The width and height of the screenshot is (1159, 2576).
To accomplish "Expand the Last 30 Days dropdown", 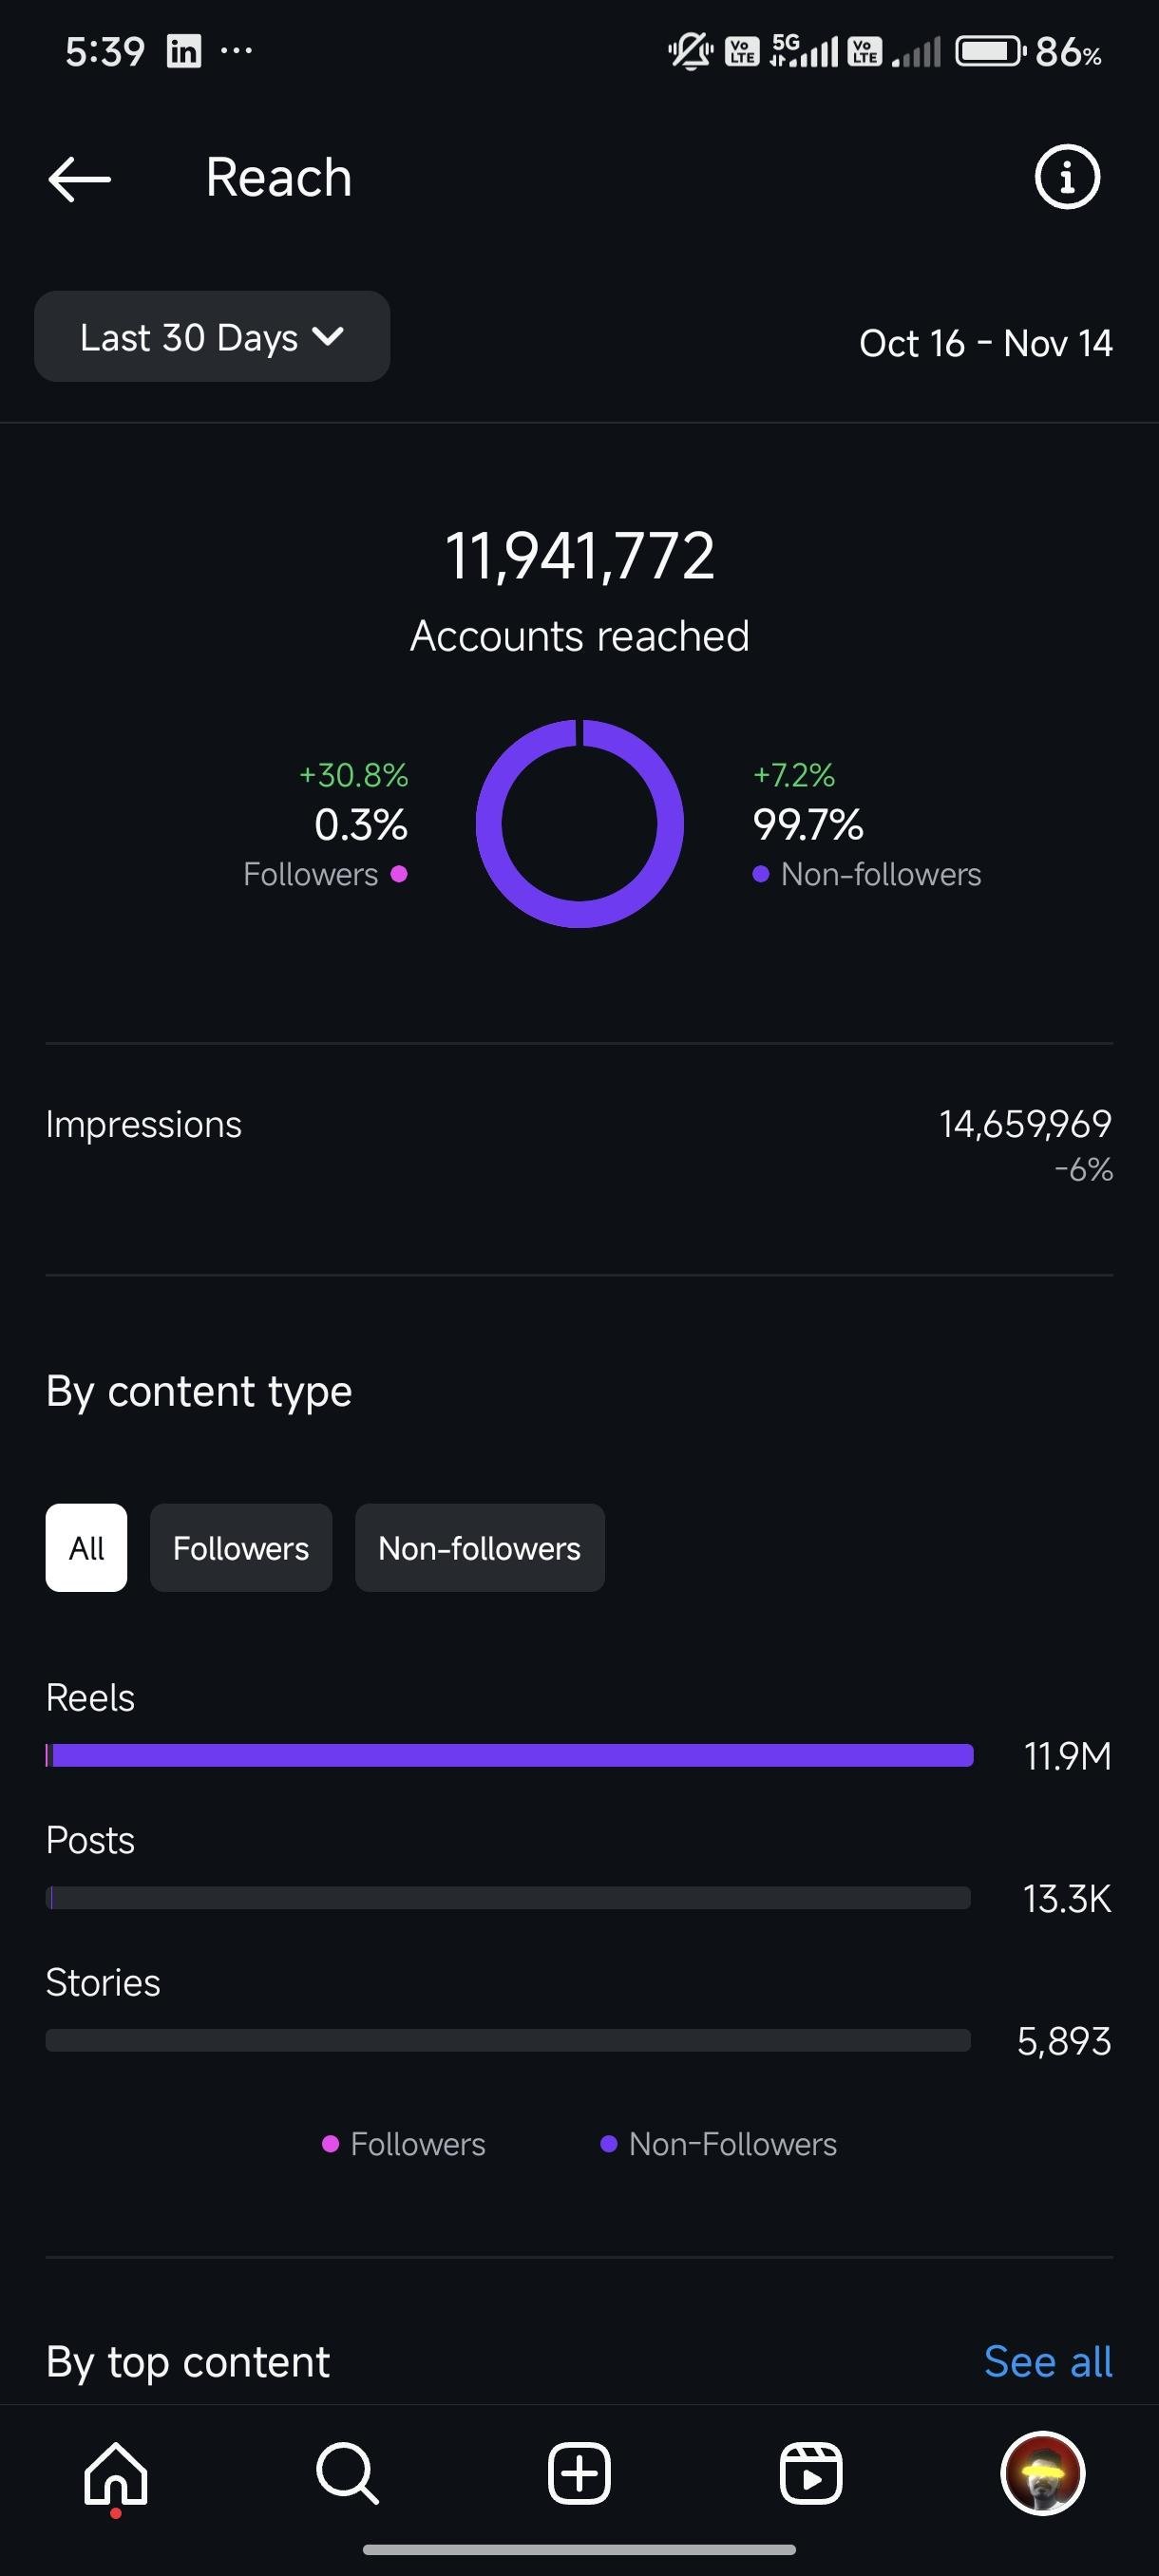I will coord(212,337).
